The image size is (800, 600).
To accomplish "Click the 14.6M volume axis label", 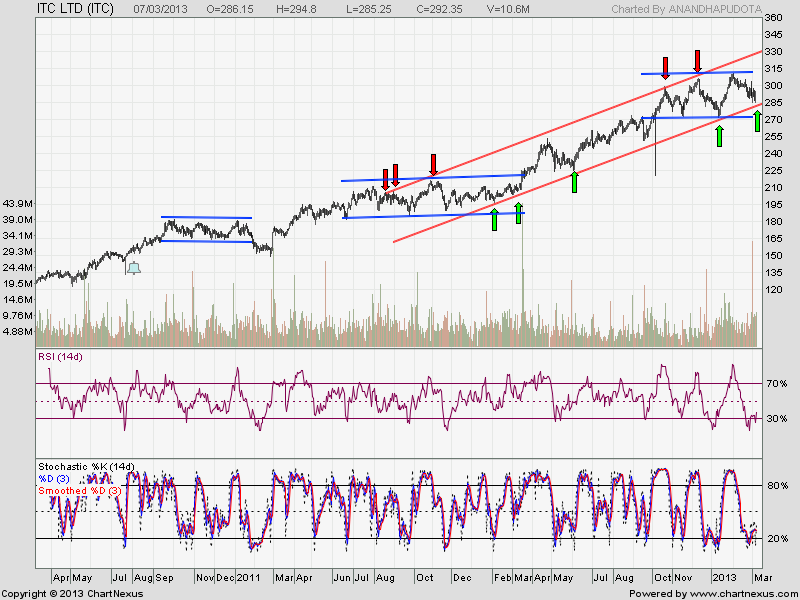I will tap(18, 299).
